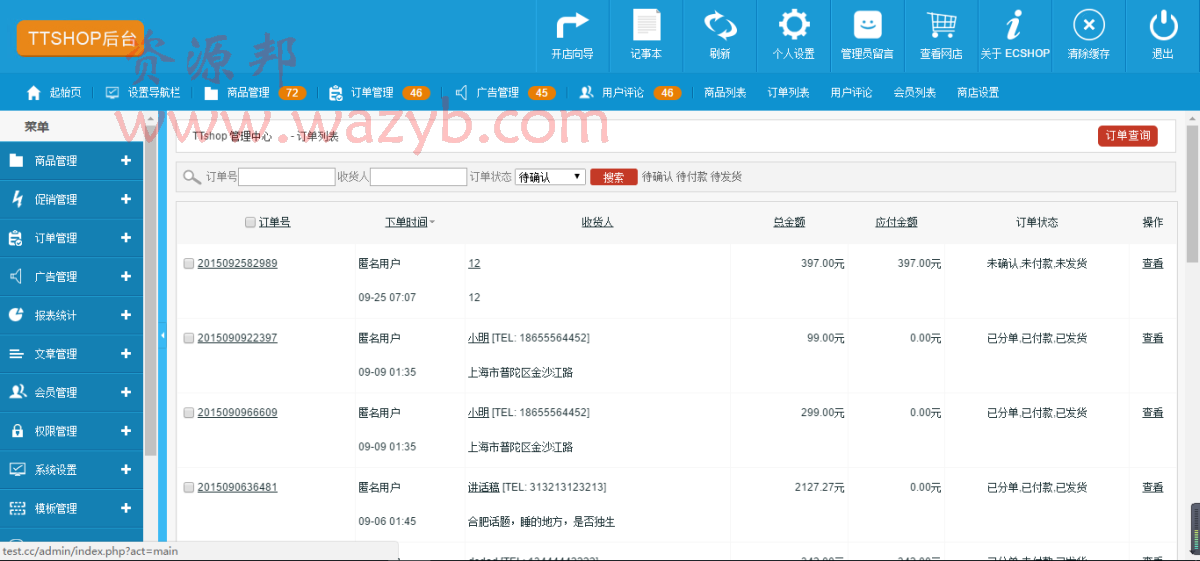Click sidebar 权限管理 lock icon
This screenshot has height=561, width=1200.
[16, 431]
